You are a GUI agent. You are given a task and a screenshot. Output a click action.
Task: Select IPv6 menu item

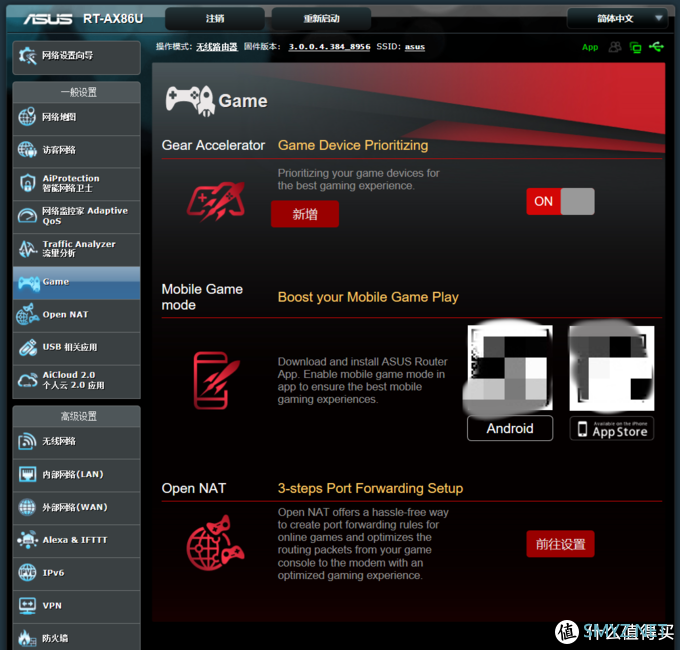tap(77, 574)
